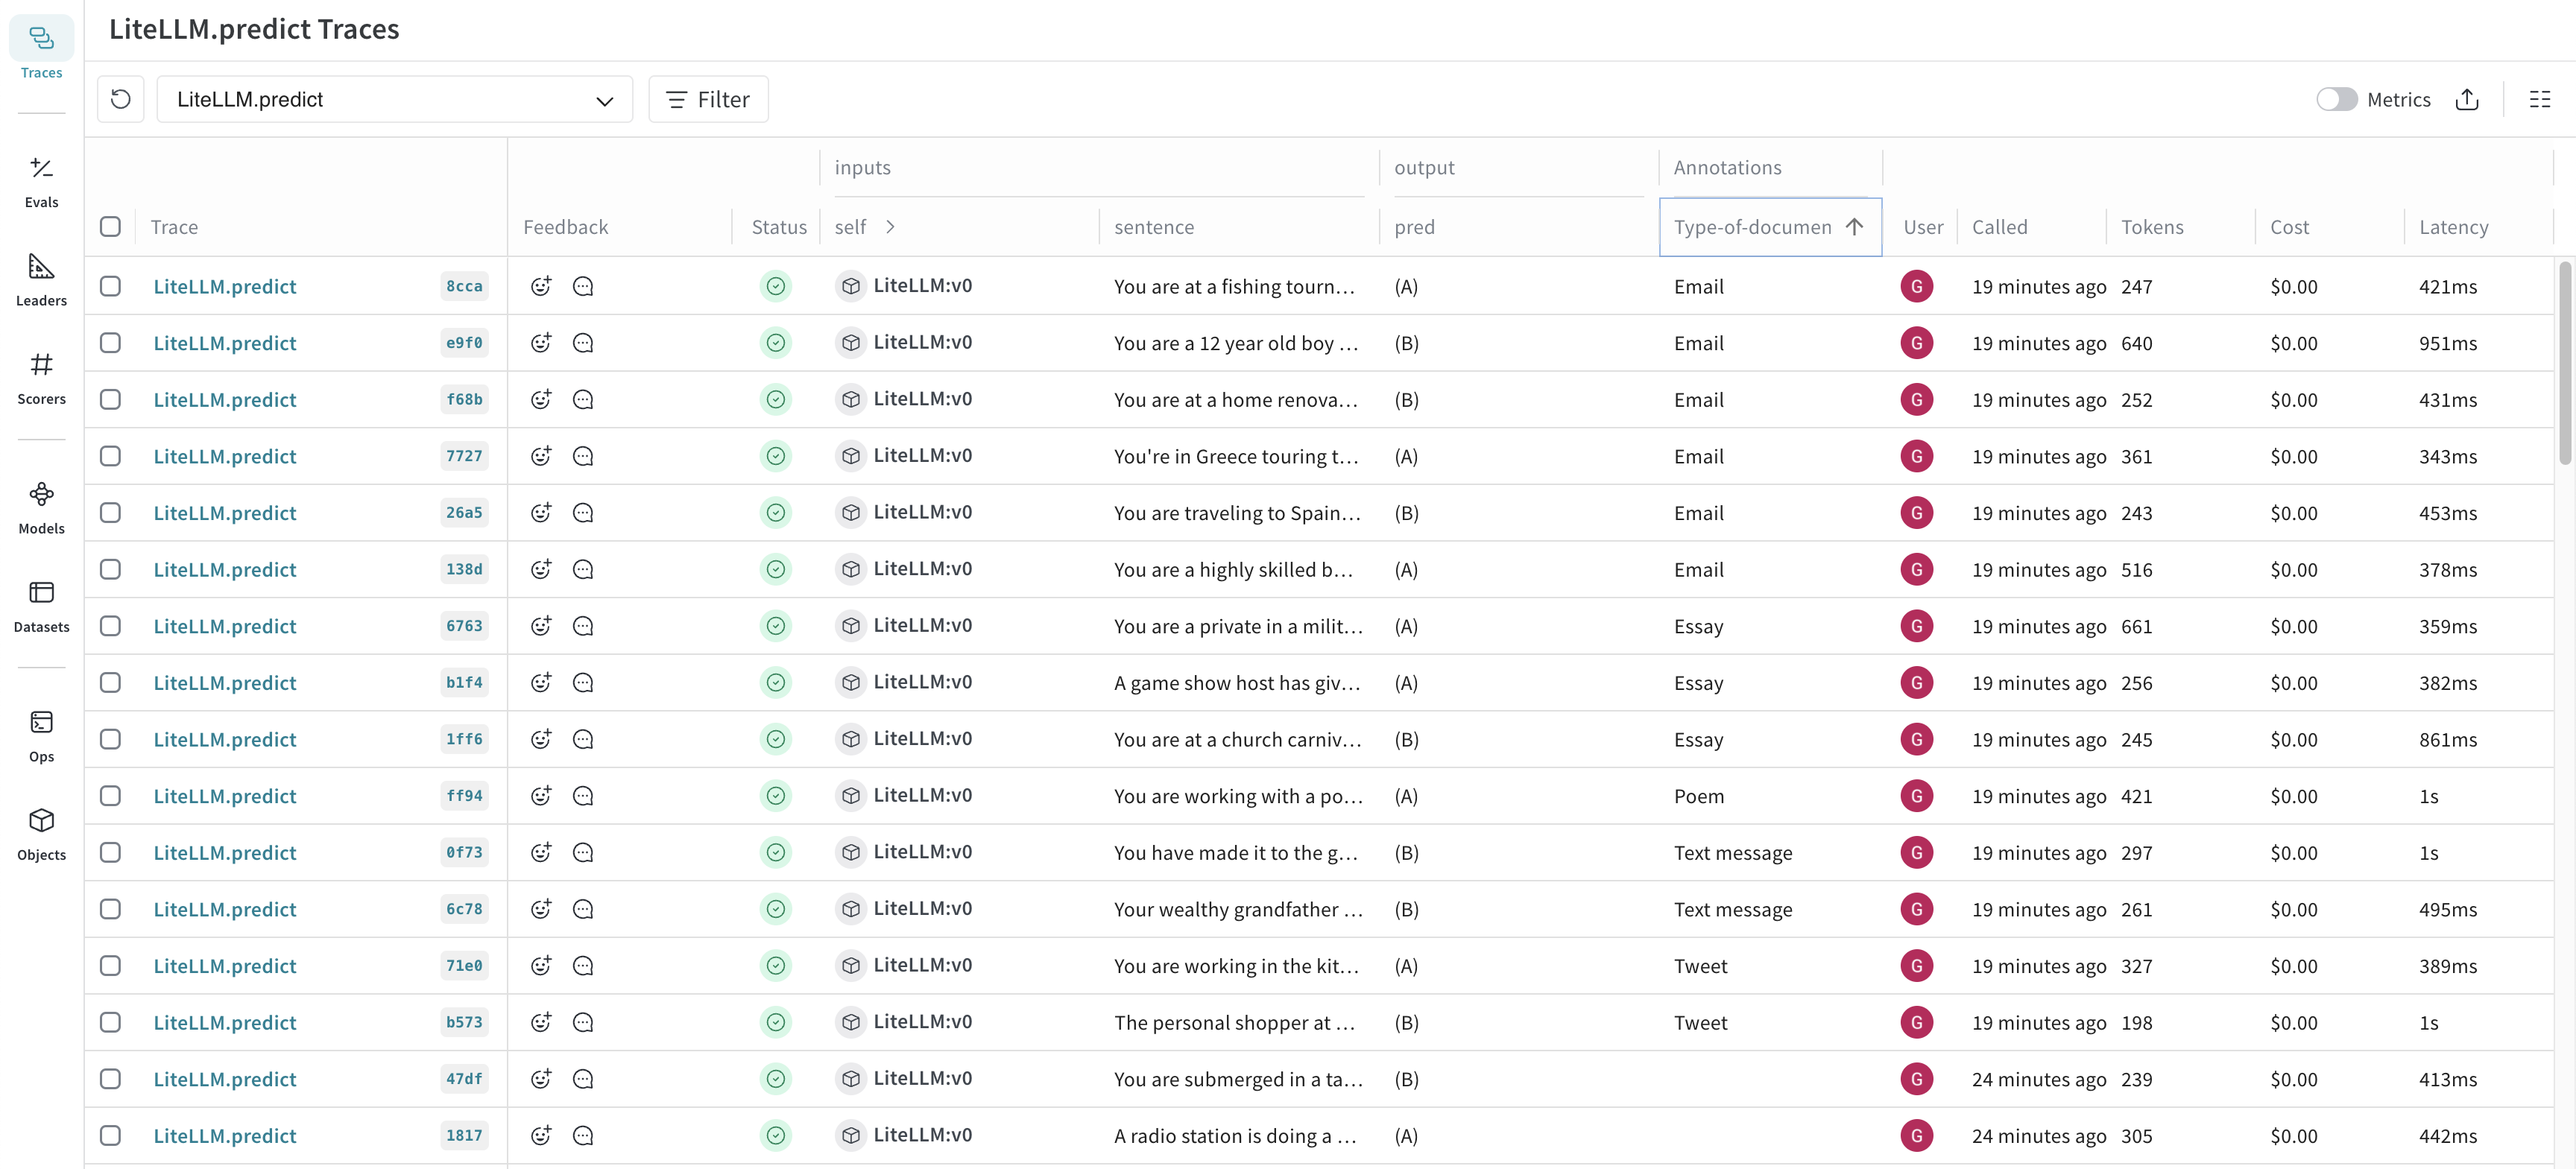
Task: Add emoji reaction on trace b1f4
Action: pyautogui.click(x=541, y=683)
